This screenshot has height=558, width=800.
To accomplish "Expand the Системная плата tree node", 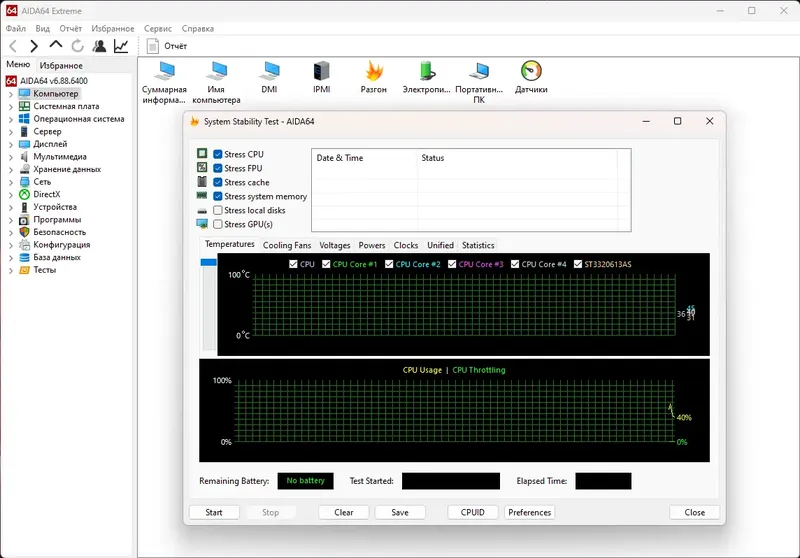I will coord(11,106).
